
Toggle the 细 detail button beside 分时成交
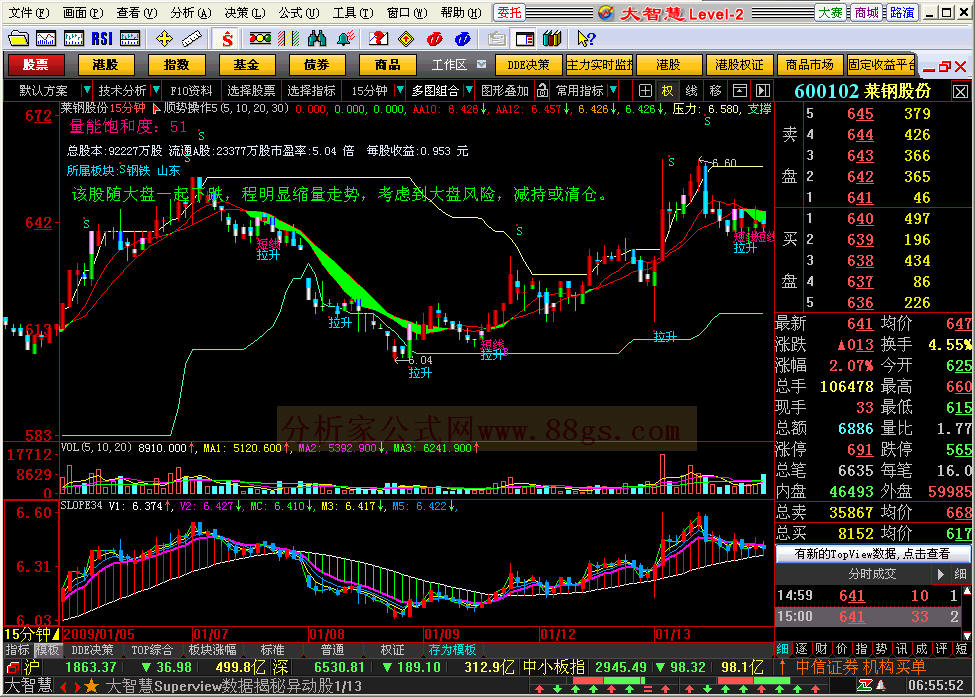click(961, 575)
